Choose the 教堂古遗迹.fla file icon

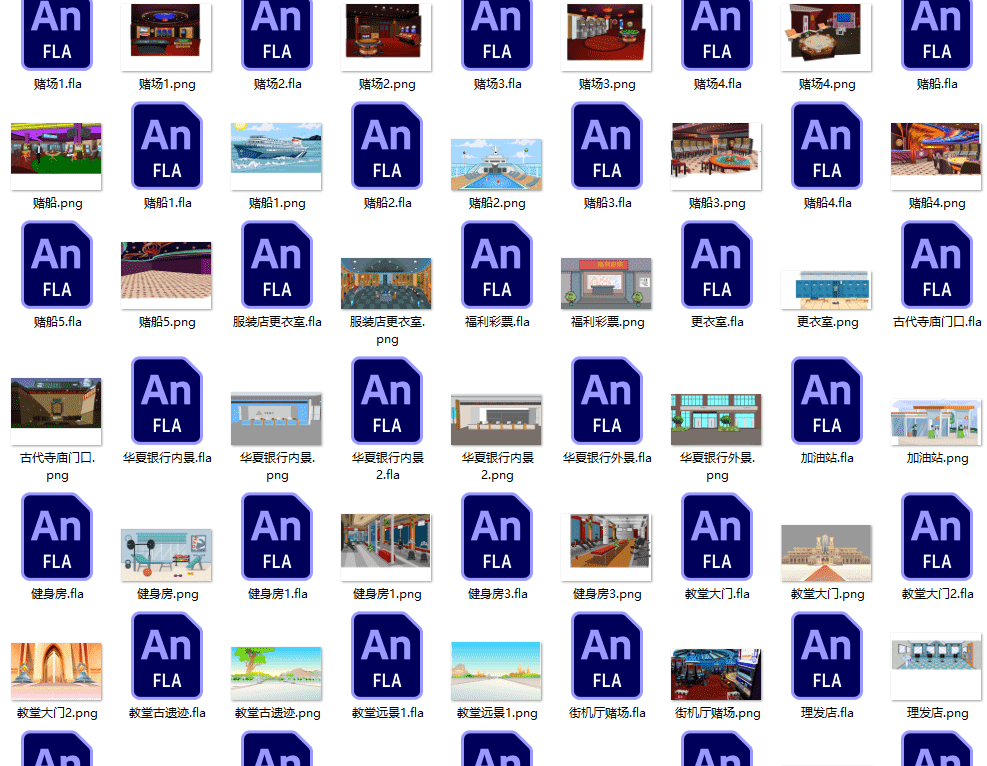pos(167,656)
